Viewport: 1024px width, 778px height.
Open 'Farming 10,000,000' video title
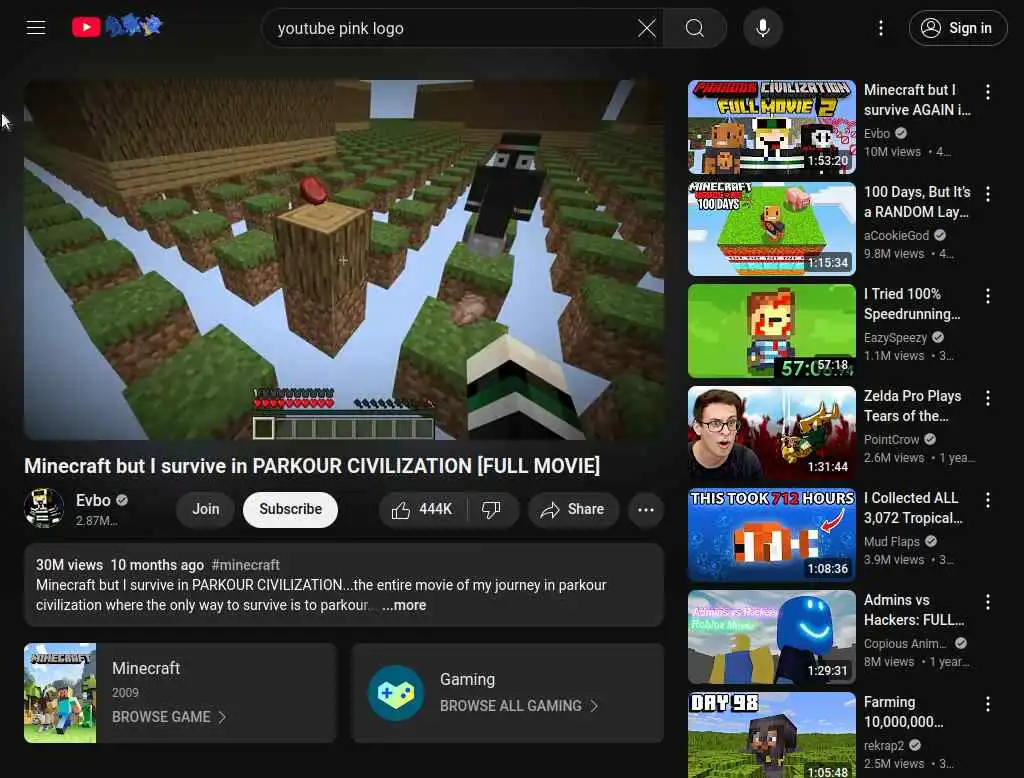coord(903,711)
